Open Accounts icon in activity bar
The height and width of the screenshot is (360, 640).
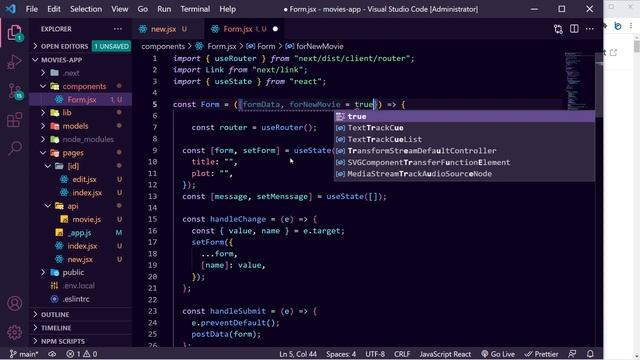tap(14, 304)
